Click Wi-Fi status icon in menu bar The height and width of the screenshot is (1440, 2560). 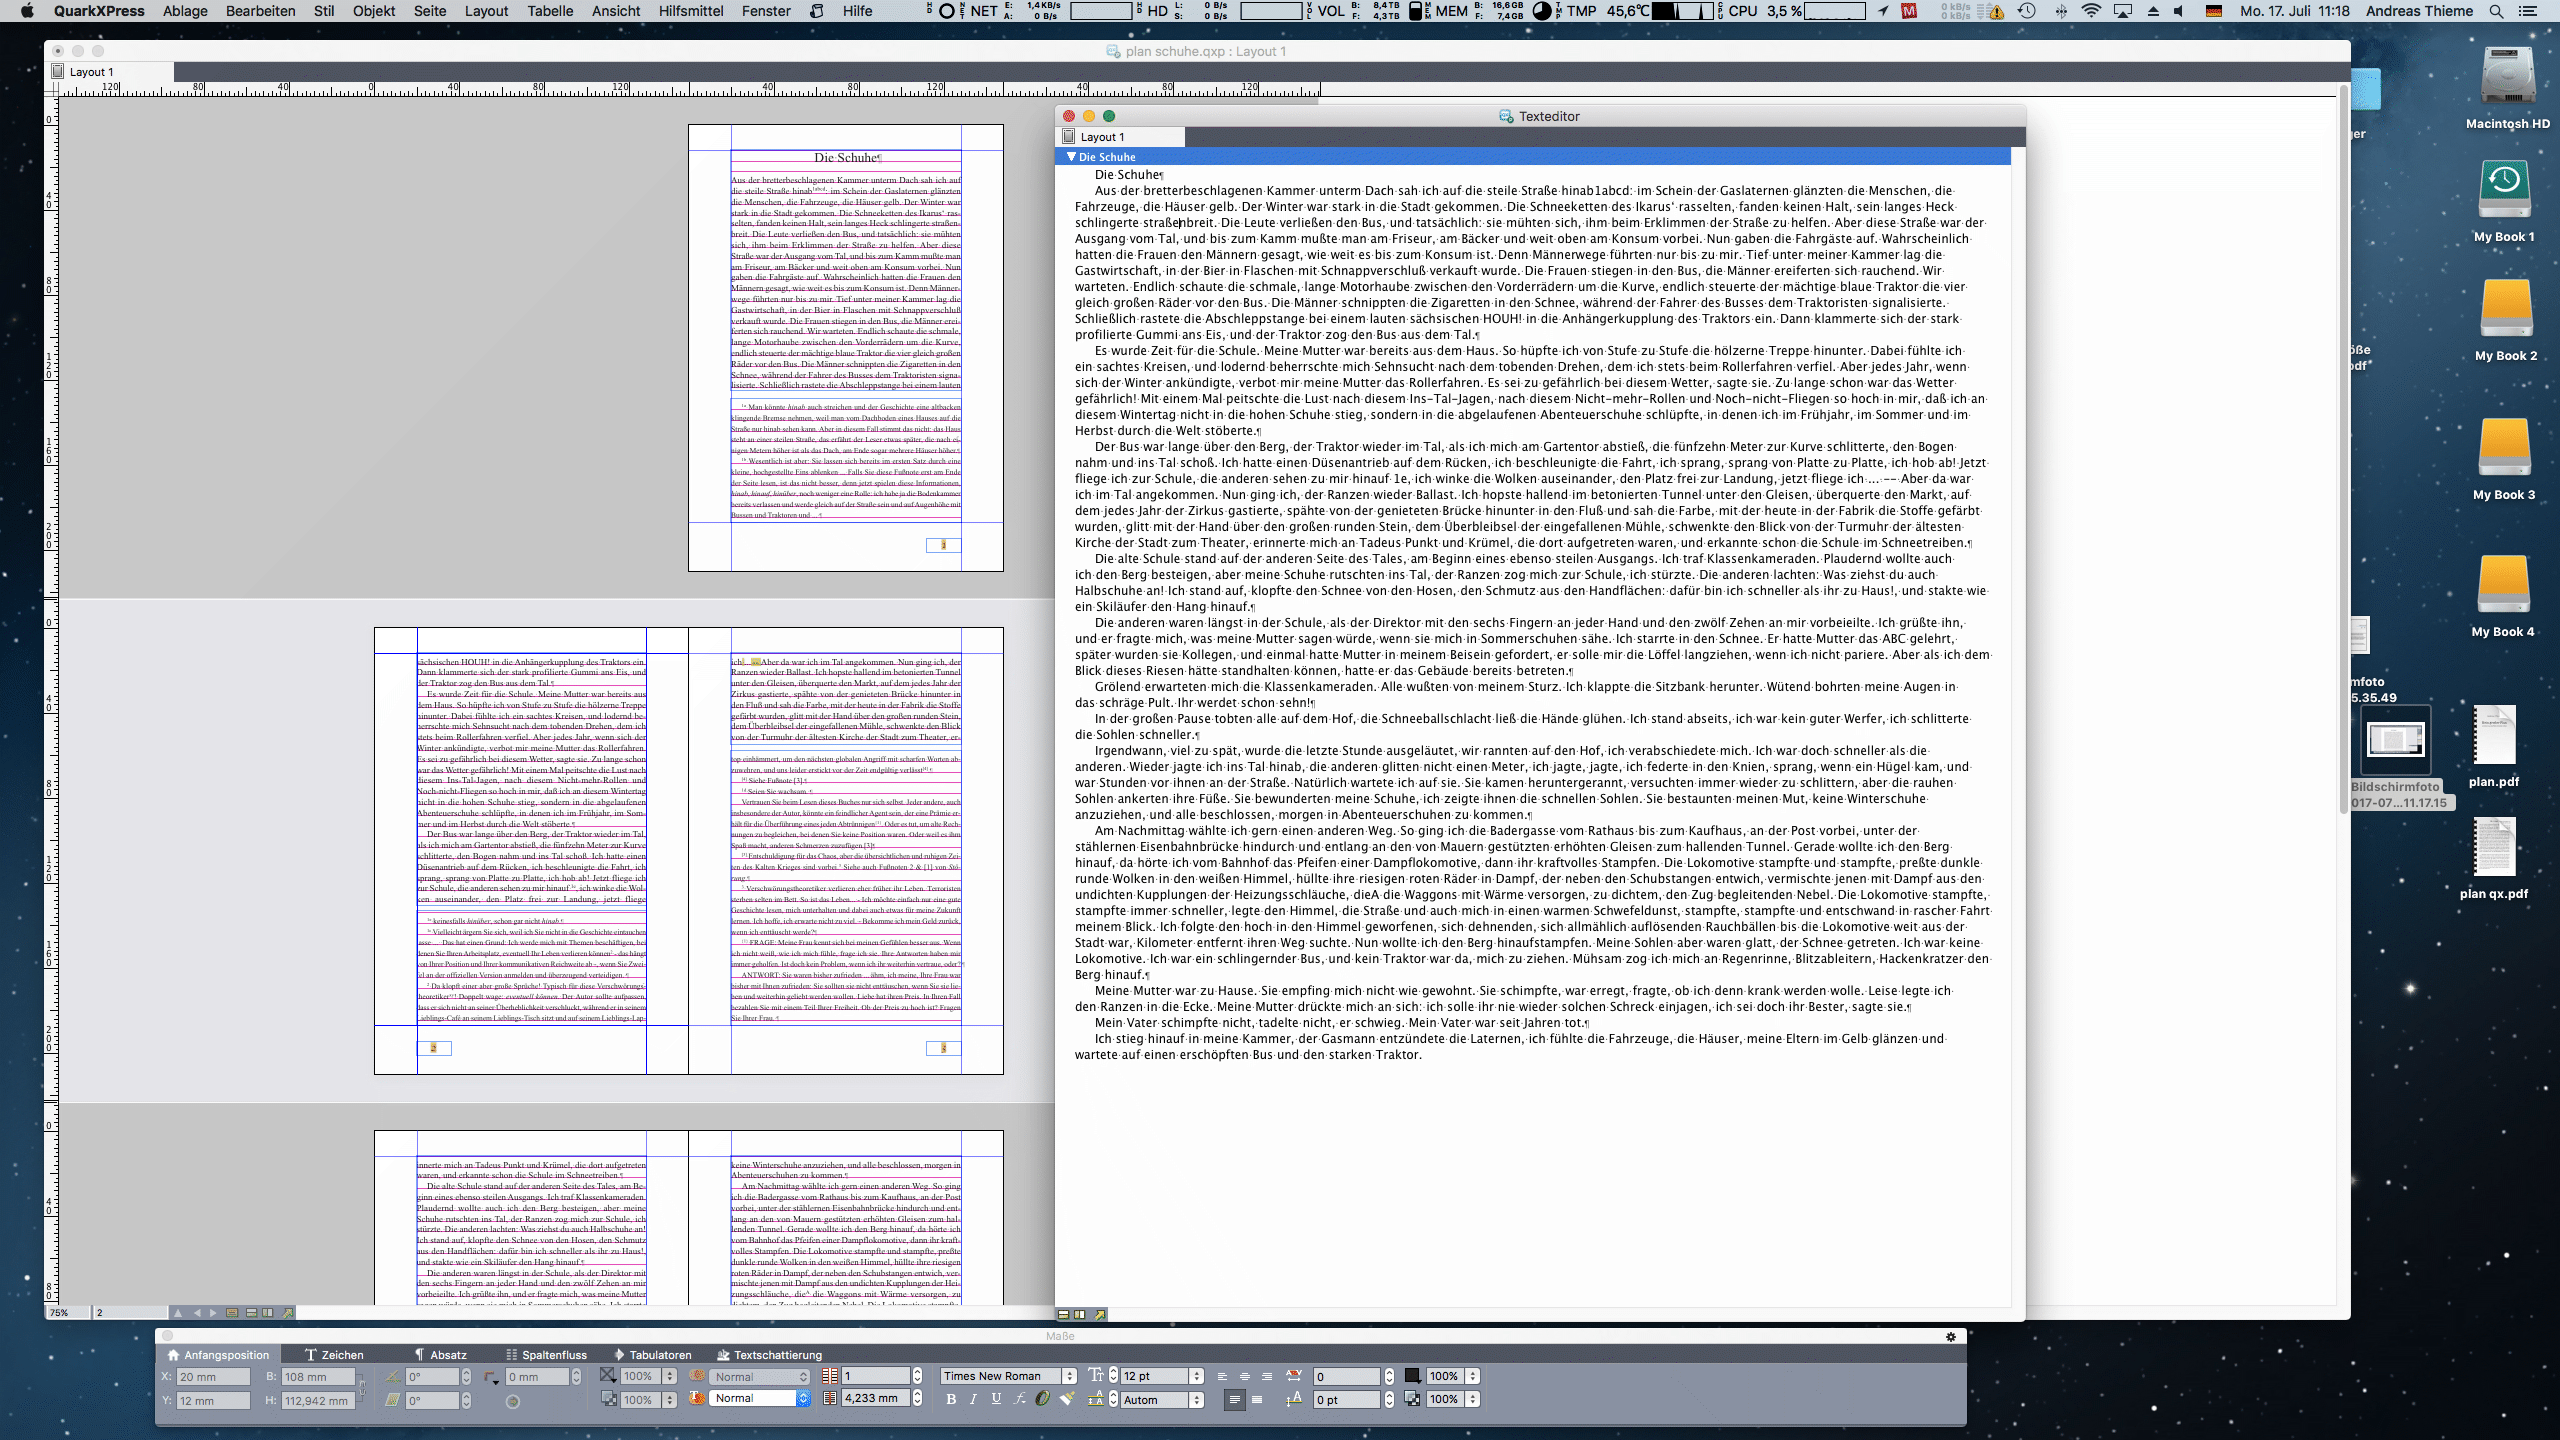click(2091, 11)
